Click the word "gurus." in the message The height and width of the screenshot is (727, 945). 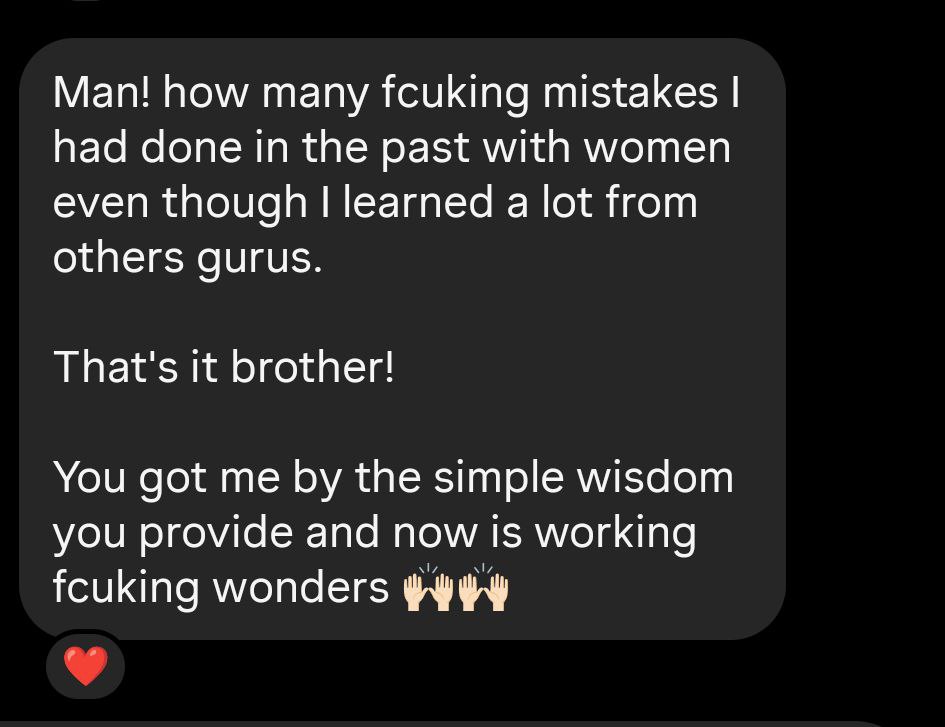(260, 258)
